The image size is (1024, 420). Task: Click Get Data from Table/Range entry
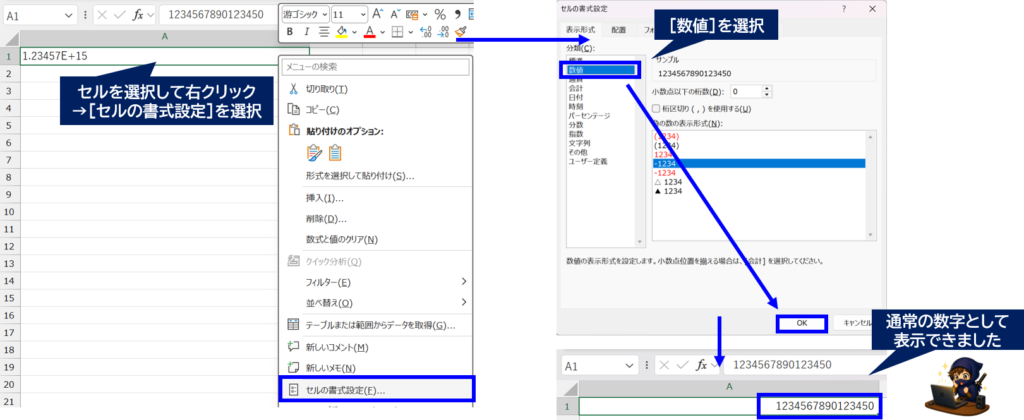coord(377,325)
